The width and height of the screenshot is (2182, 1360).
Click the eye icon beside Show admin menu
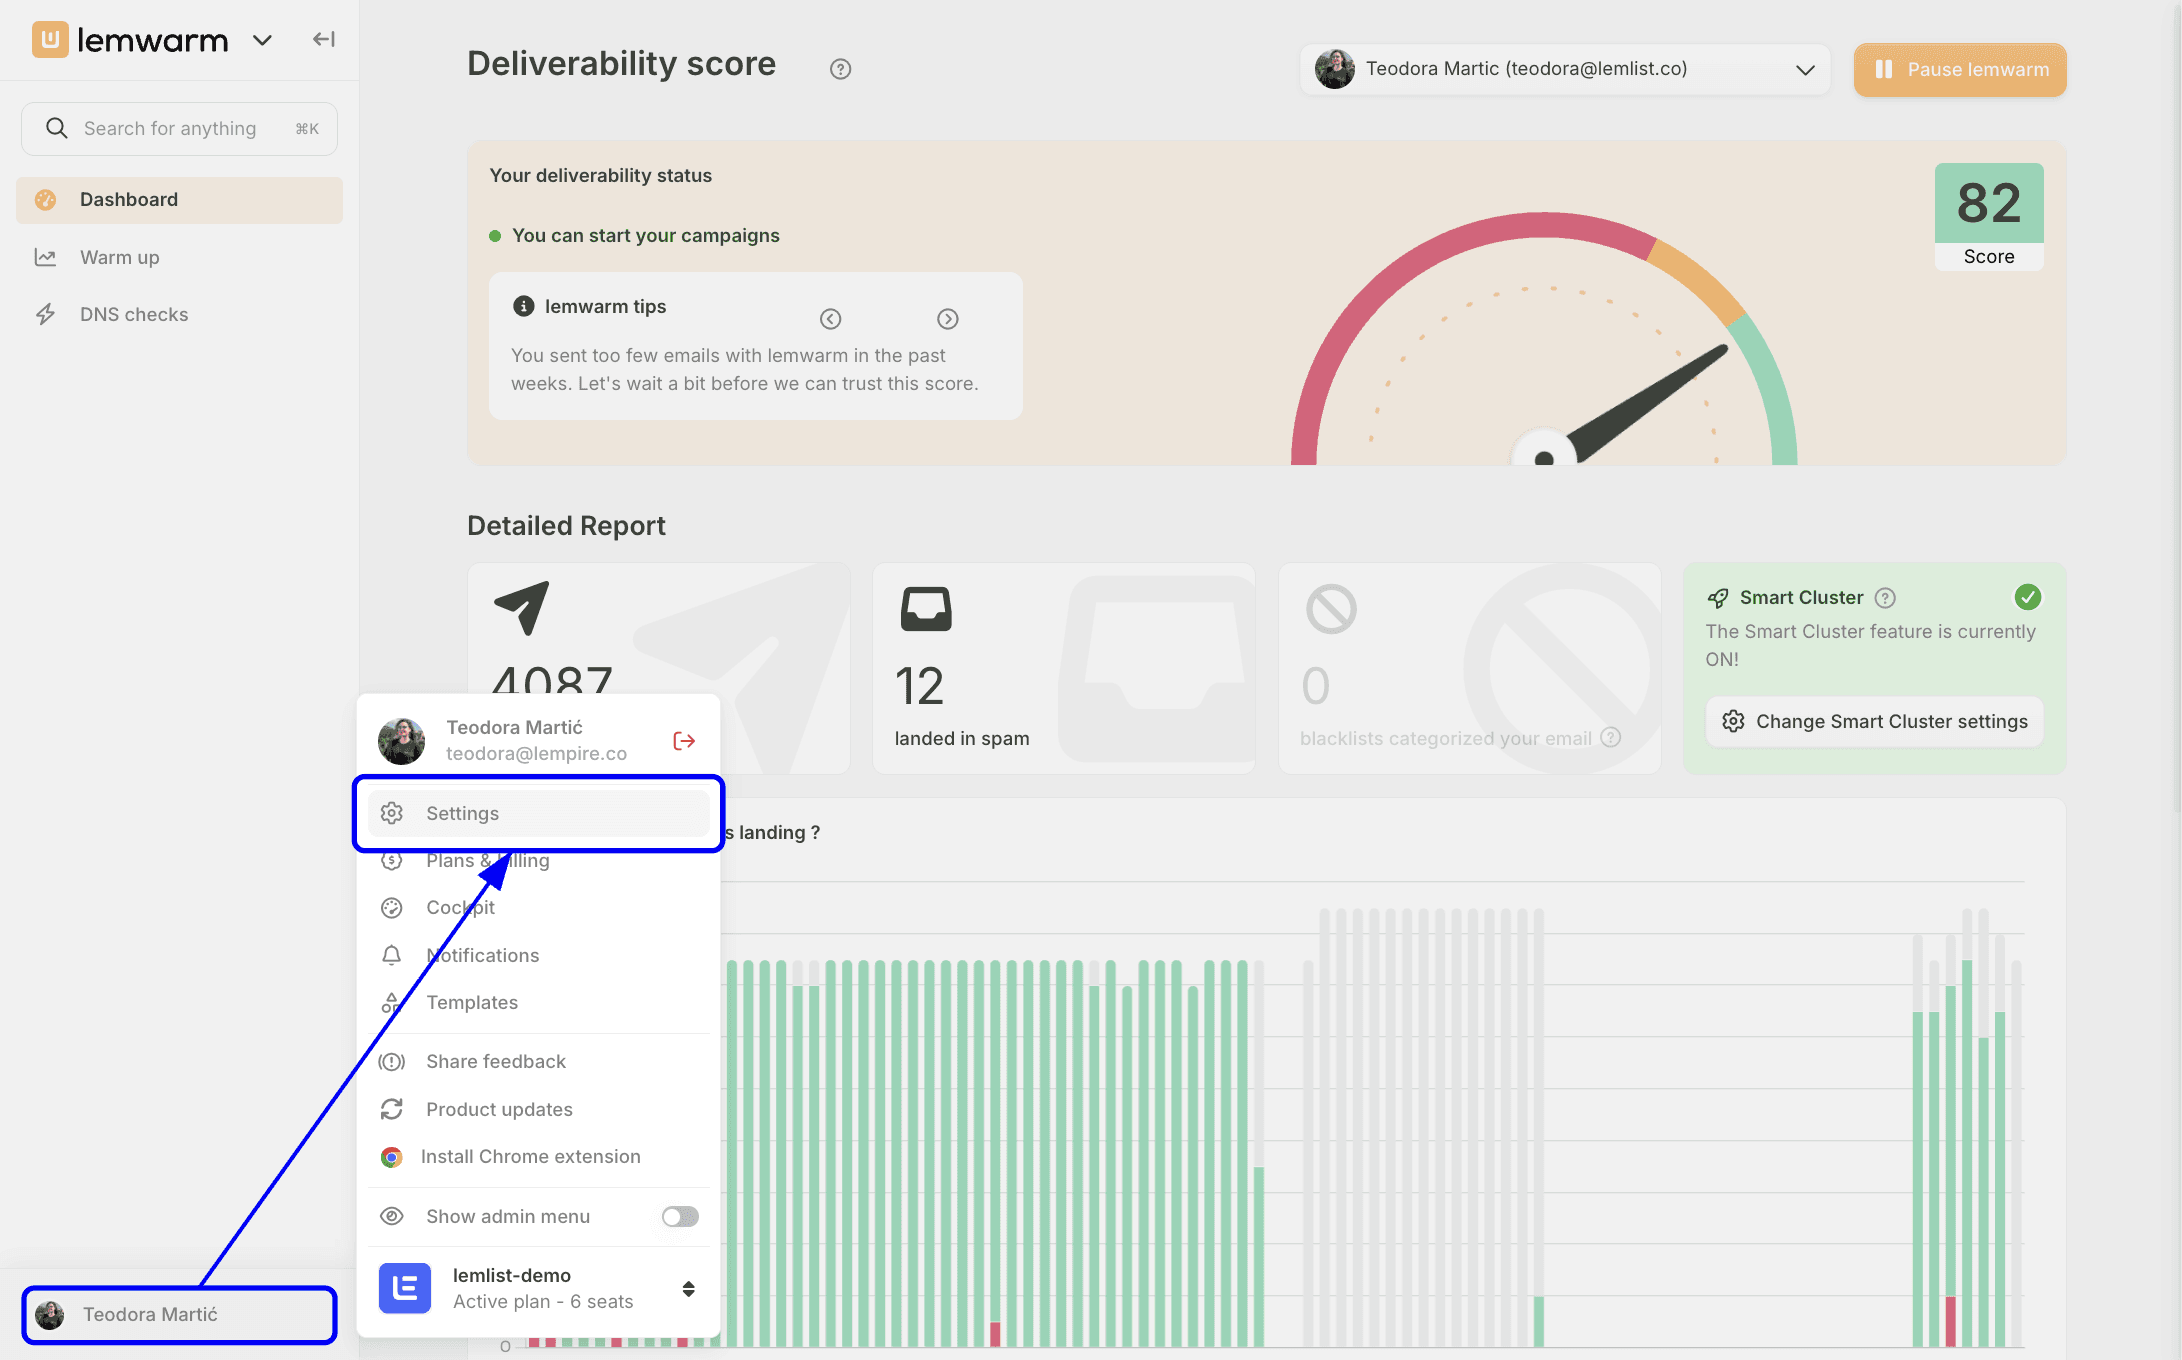pos(392,1216)
